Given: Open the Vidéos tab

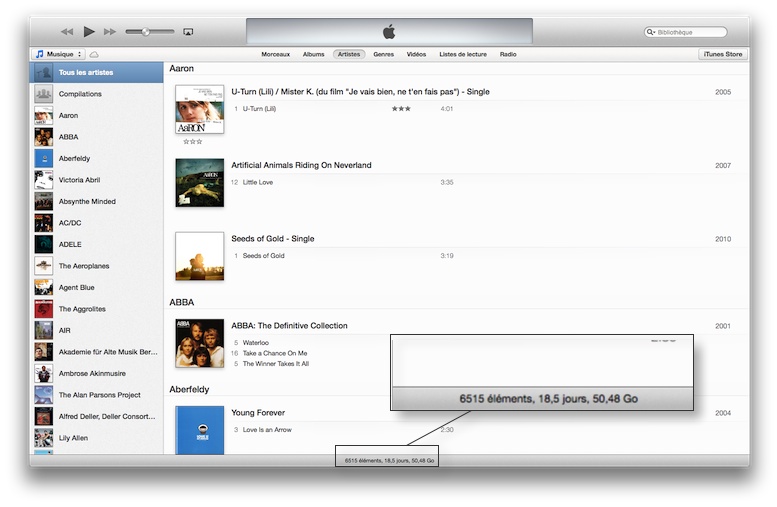Looking at the screenshot, I should 416,54.
